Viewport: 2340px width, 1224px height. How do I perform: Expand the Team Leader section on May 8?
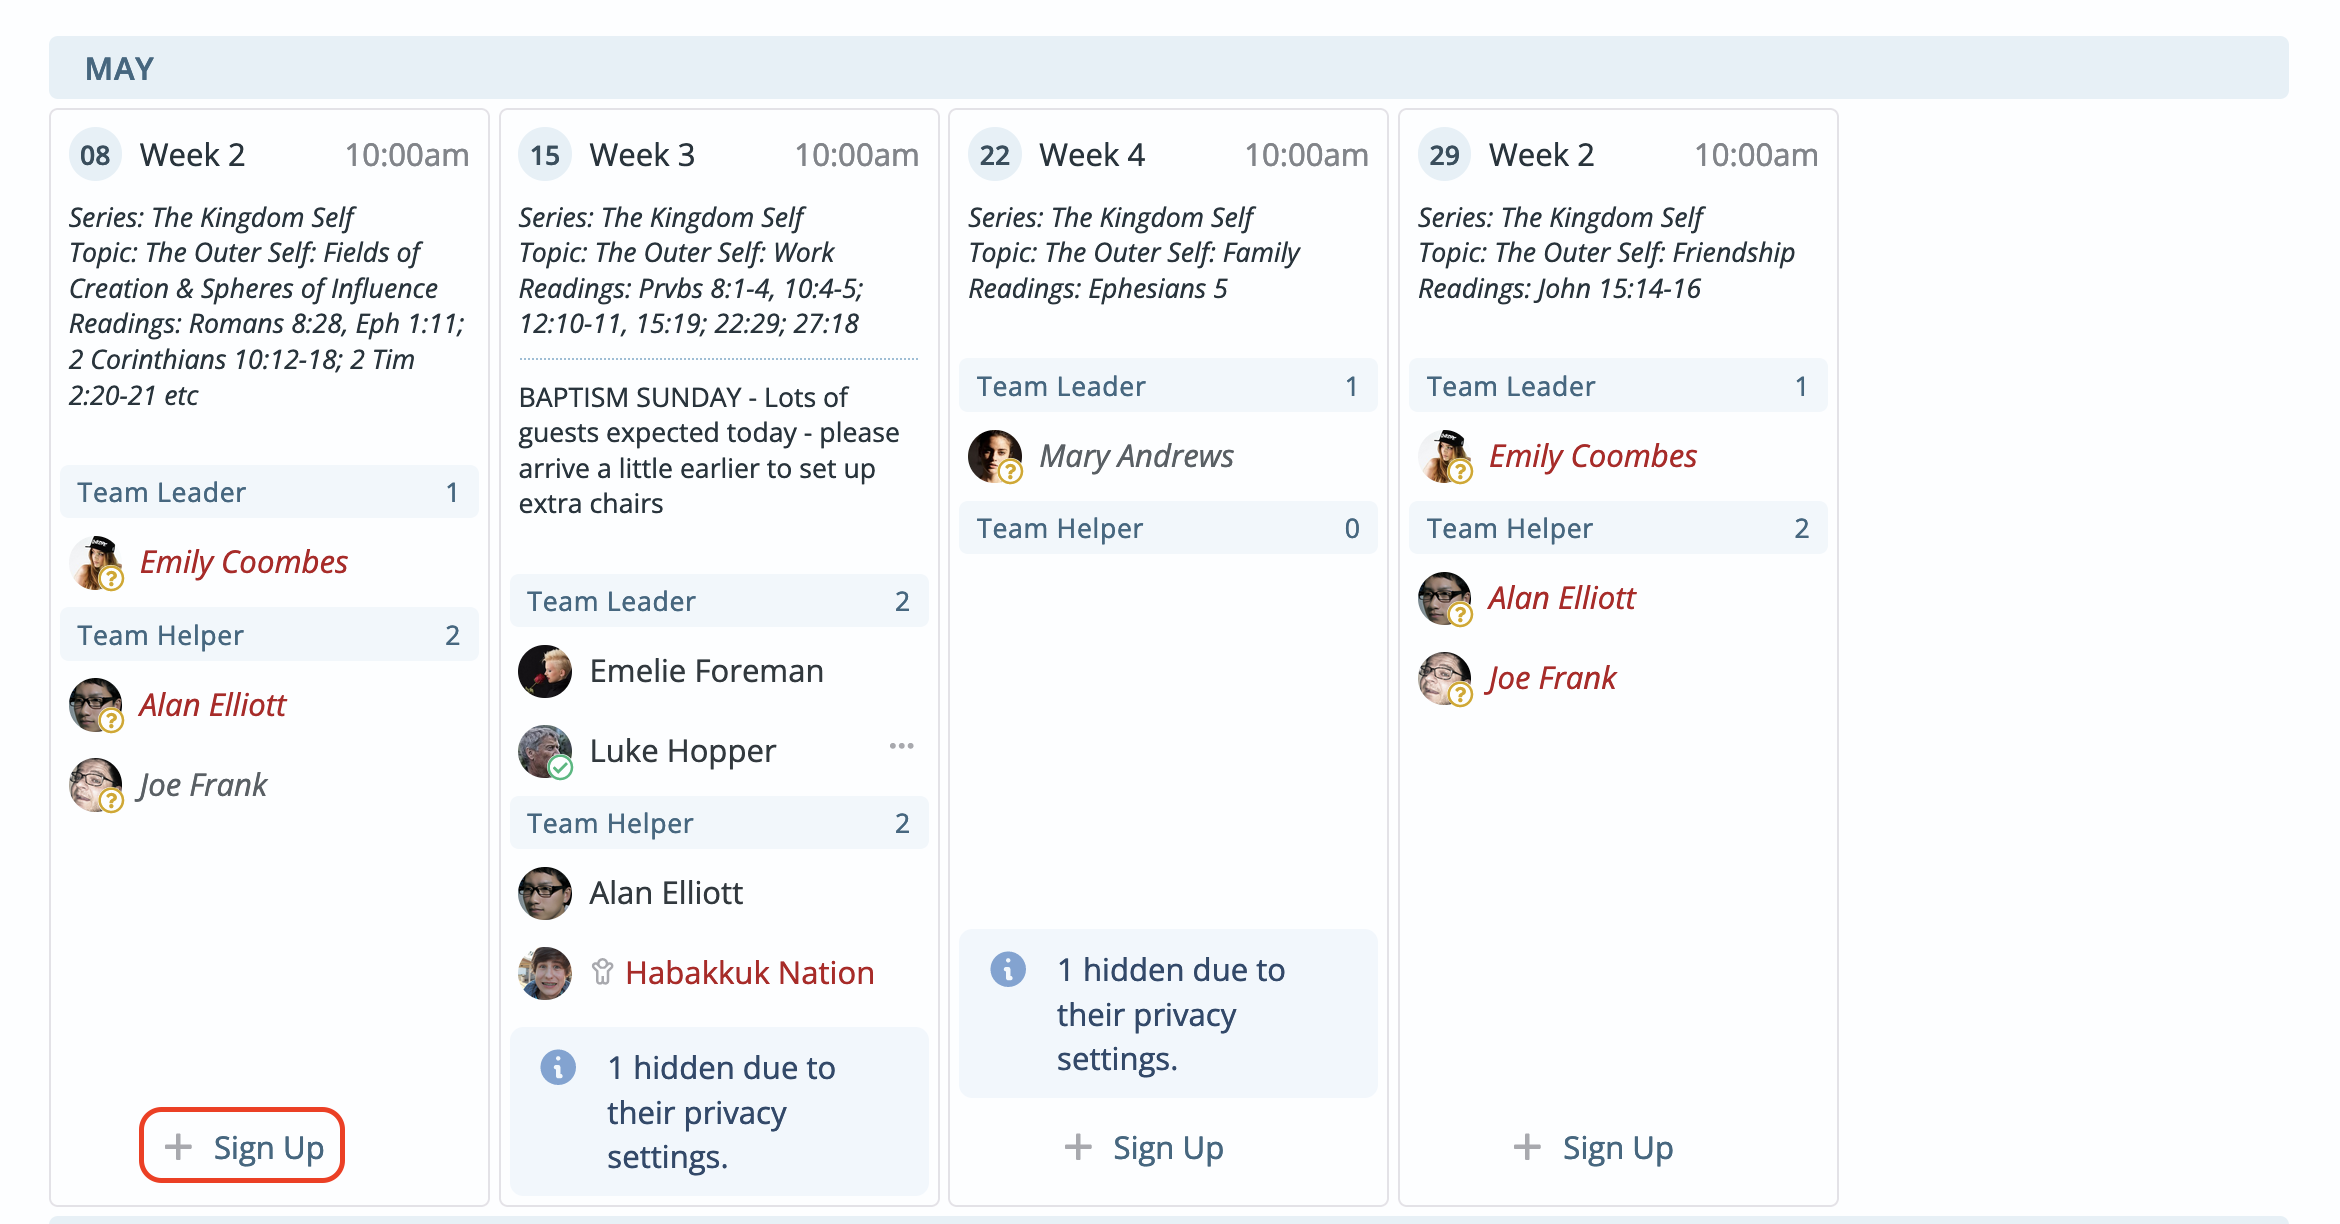point(269,491)
